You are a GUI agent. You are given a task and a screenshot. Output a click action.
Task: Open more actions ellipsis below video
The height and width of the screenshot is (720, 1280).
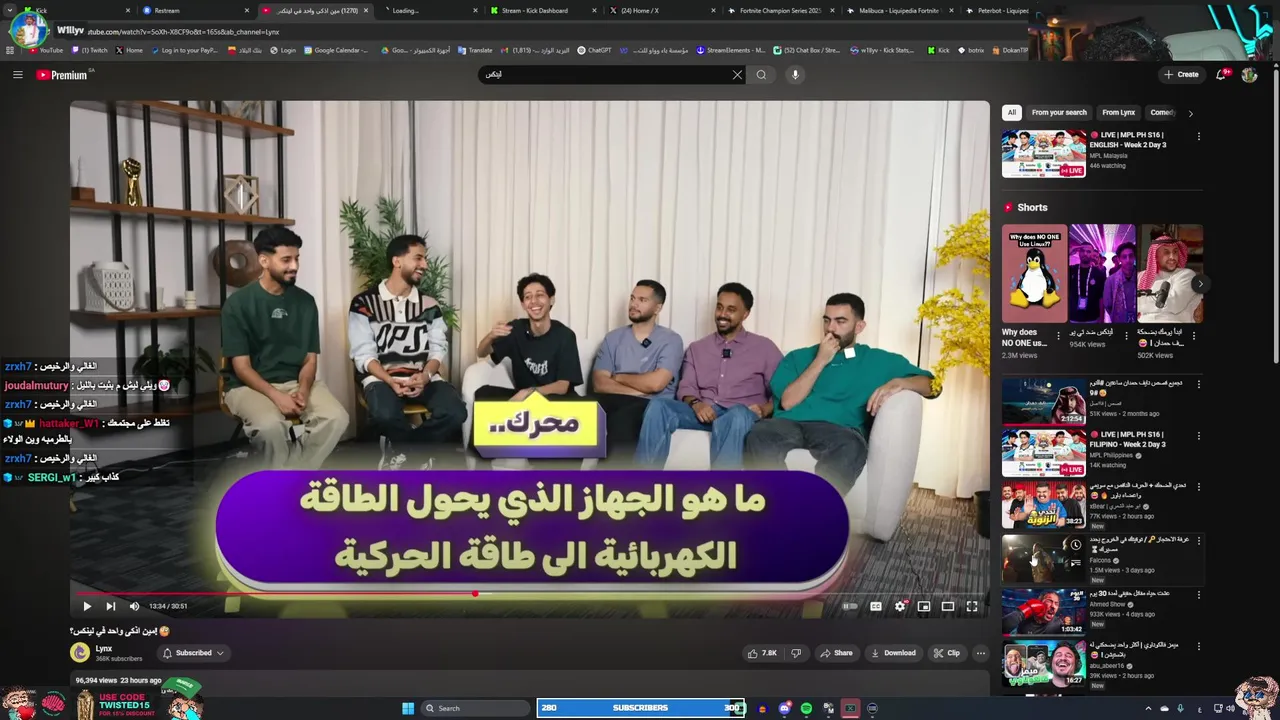click(981, 653)
